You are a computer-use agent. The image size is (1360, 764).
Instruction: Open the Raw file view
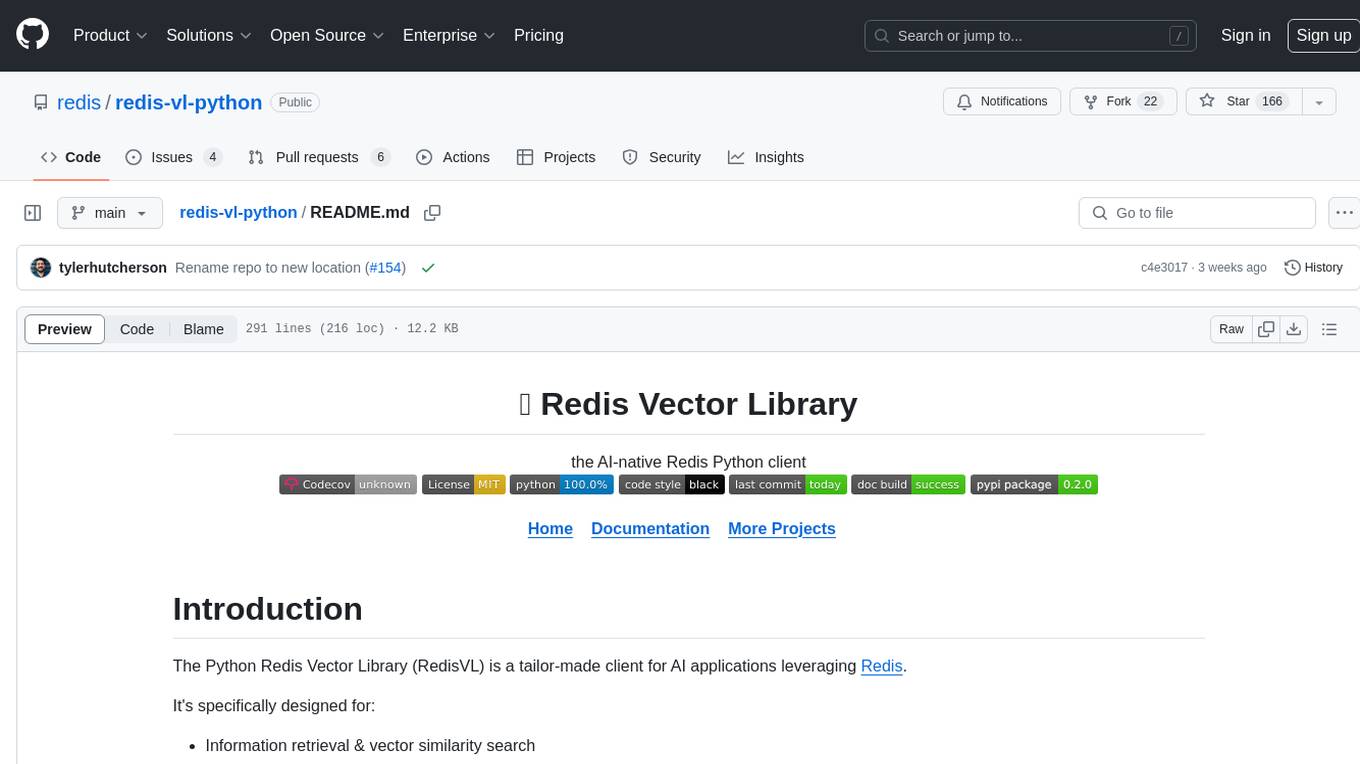pos(1231,329)
